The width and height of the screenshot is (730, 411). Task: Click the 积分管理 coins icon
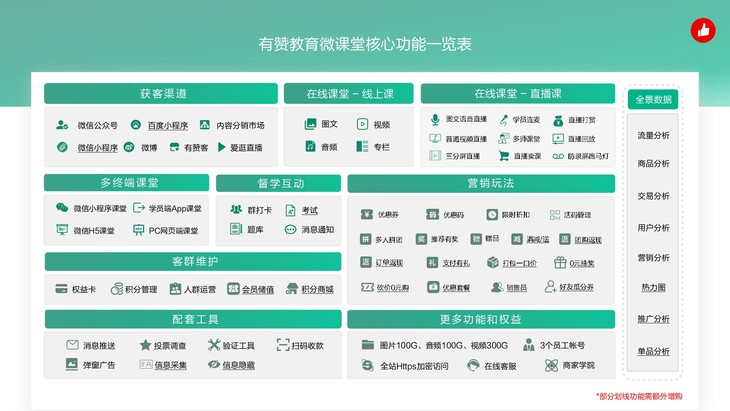point(116,289)
